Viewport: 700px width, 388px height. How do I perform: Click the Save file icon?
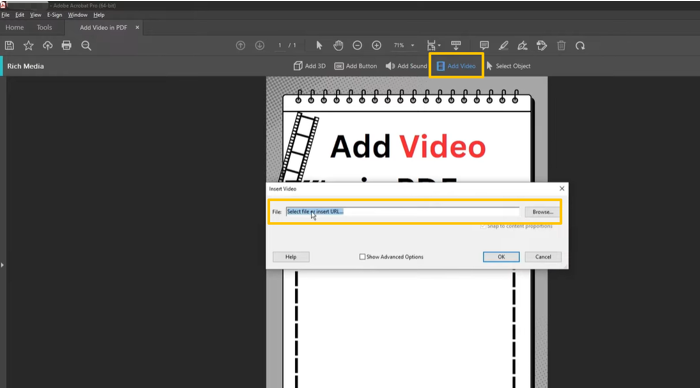pos(9,46)
